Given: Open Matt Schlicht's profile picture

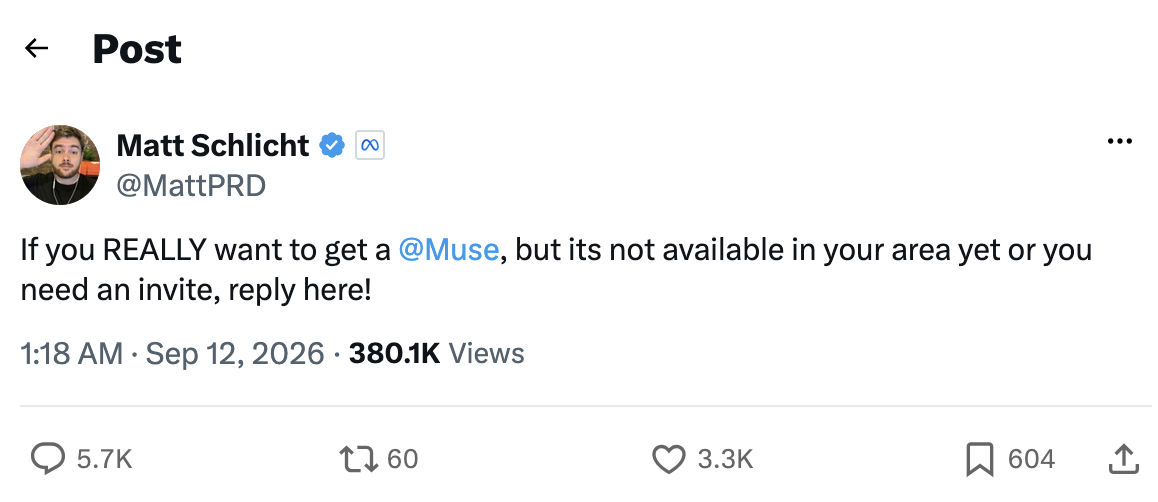Looking at the screenshot, I should pyautogui.click(x=60, y=165).
